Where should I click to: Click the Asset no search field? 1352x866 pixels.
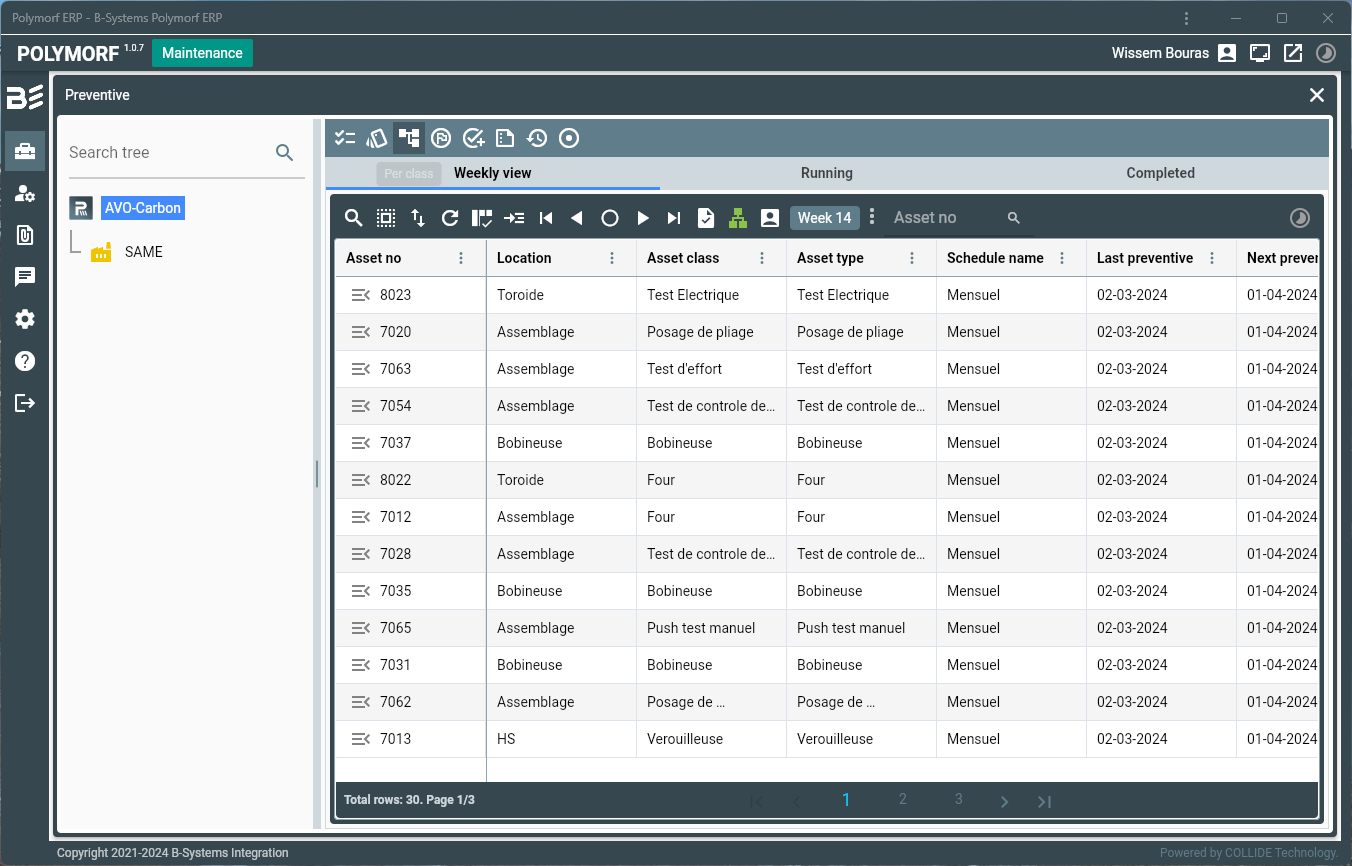click(945, 218)
